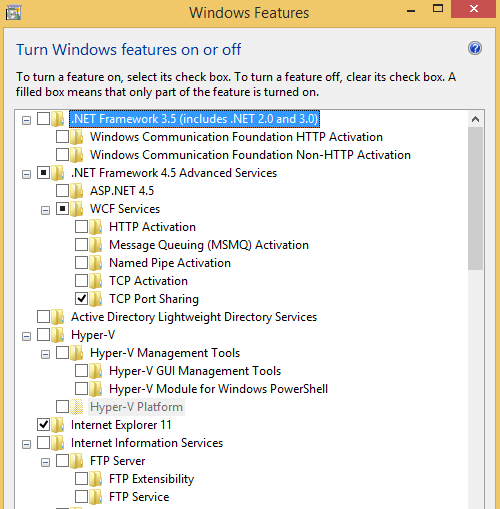
Task: Click folder icon beside WCF Services
Action: [77, 209]
